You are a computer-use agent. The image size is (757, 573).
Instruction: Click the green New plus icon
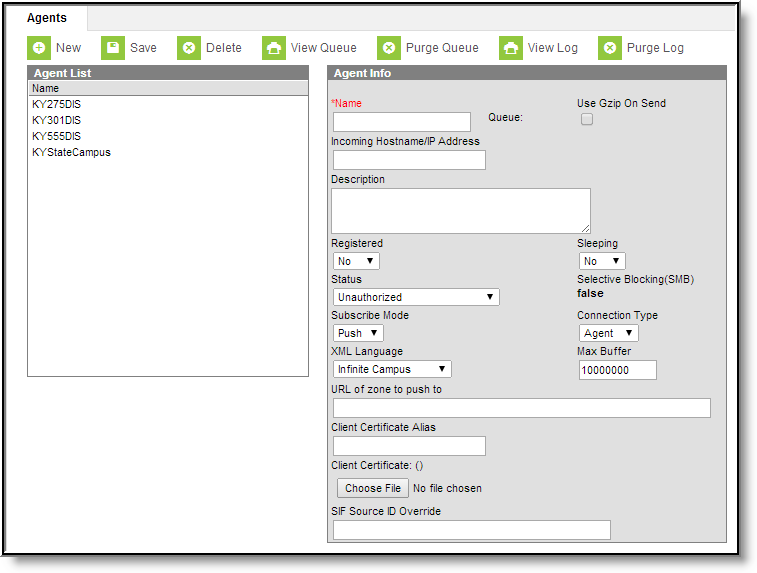[39, 48]
